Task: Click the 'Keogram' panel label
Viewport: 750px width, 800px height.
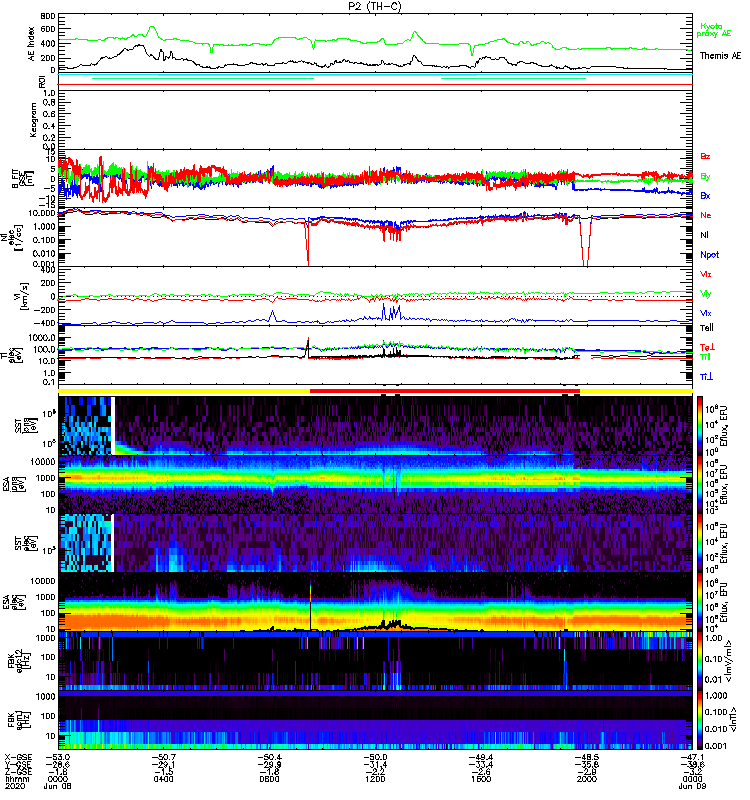Action: tap(33, 119)
